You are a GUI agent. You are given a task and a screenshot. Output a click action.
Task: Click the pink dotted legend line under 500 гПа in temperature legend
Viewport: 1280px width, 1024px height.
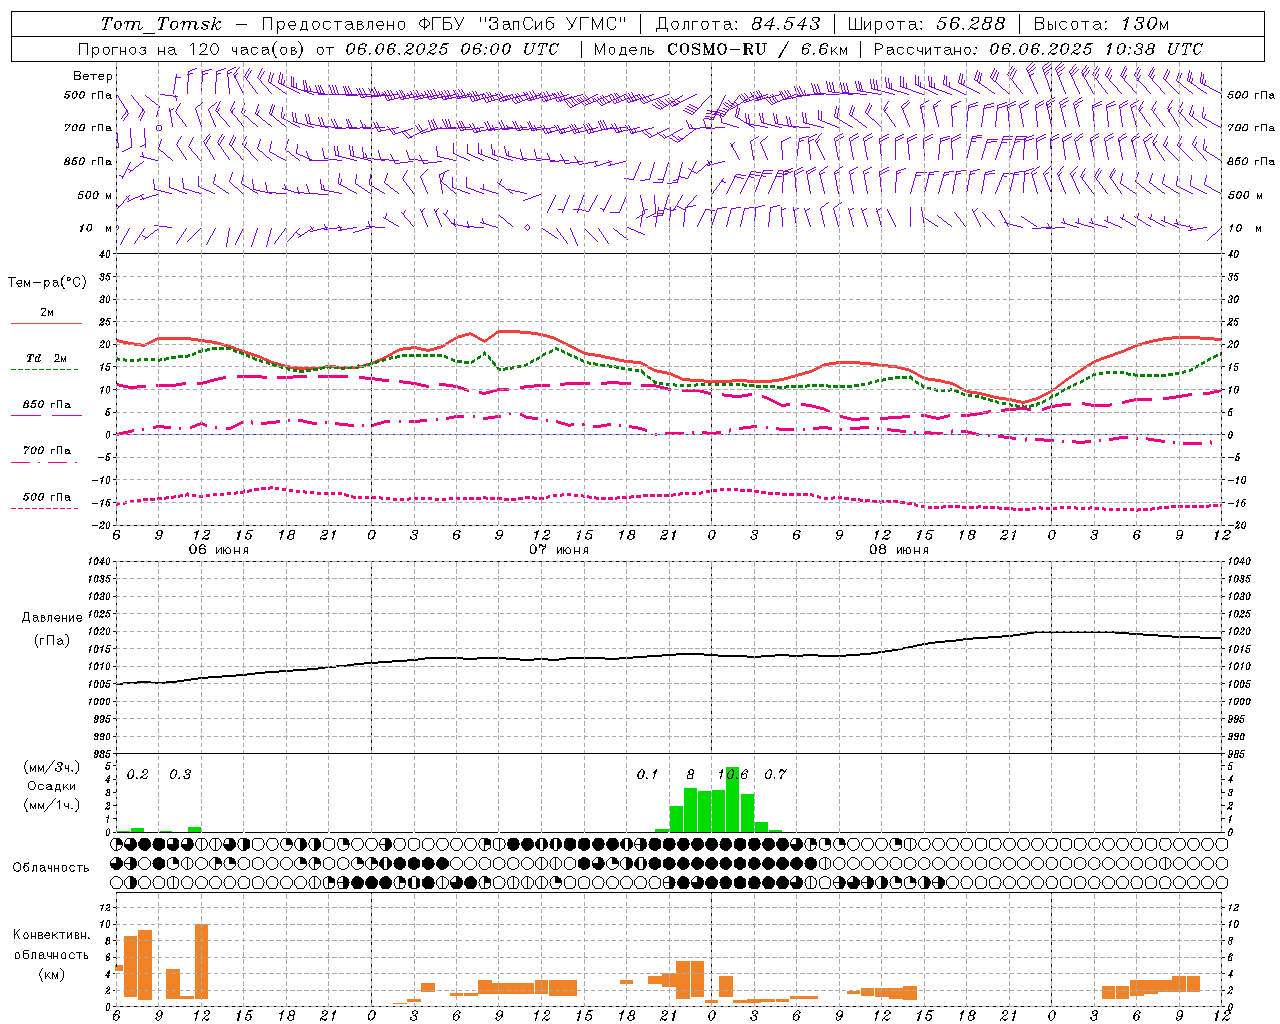(44, 508)
